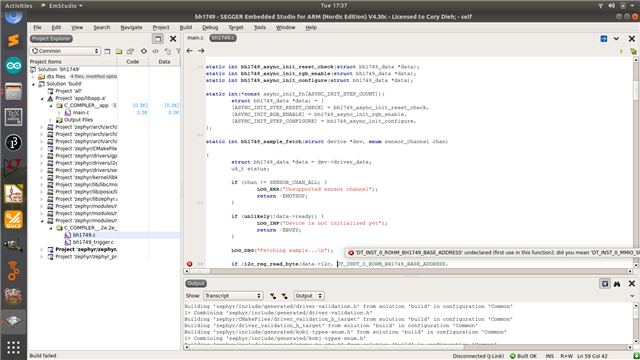Click the project properties icon beside the folder icon

[x=130, y=51]
